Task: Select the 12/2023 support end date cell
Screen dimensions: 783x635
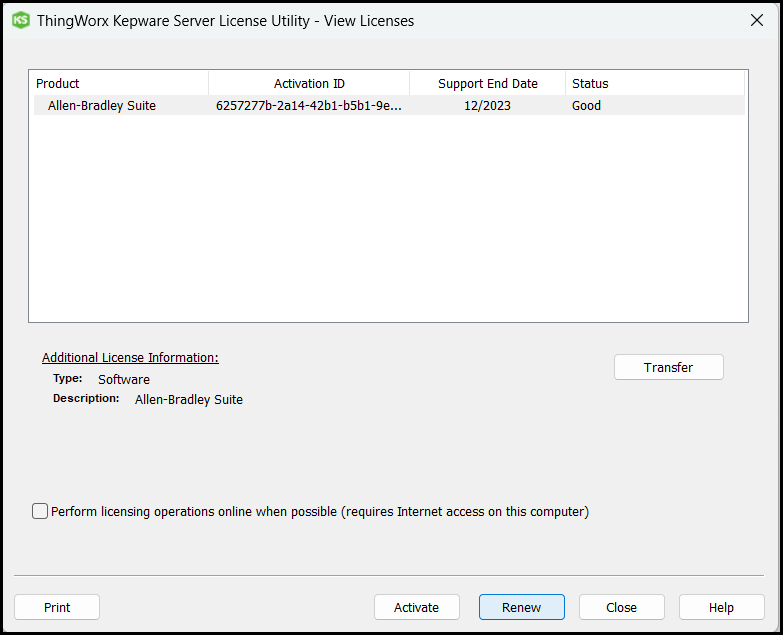Action: point(487,105)
